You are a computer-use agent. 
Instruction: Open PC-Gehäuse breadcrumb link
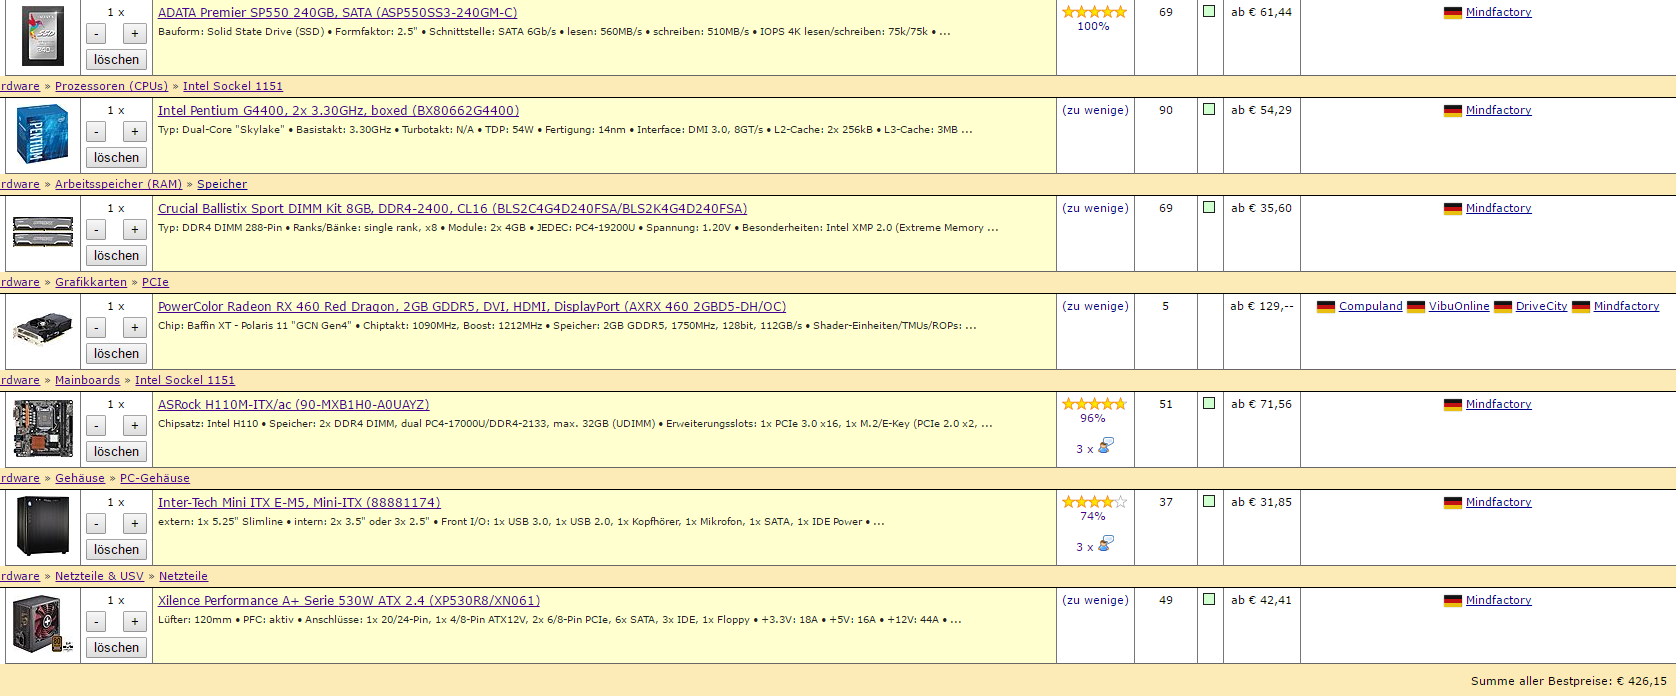pos(155,478)
